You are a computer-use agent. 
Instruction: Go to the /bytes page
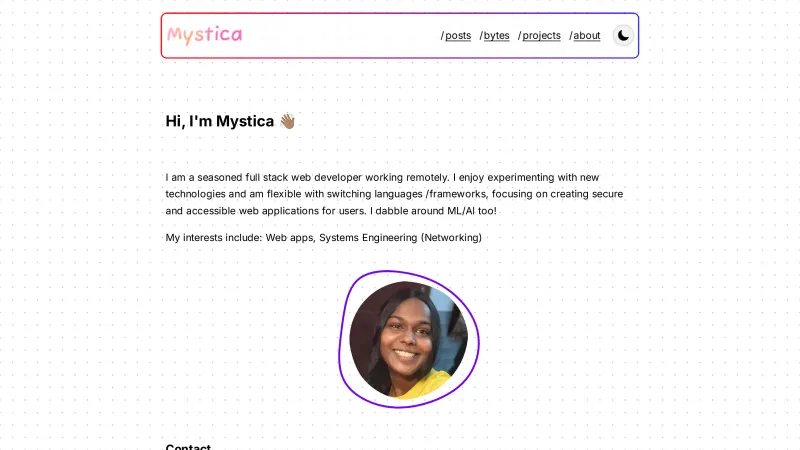tap(494, 36)
